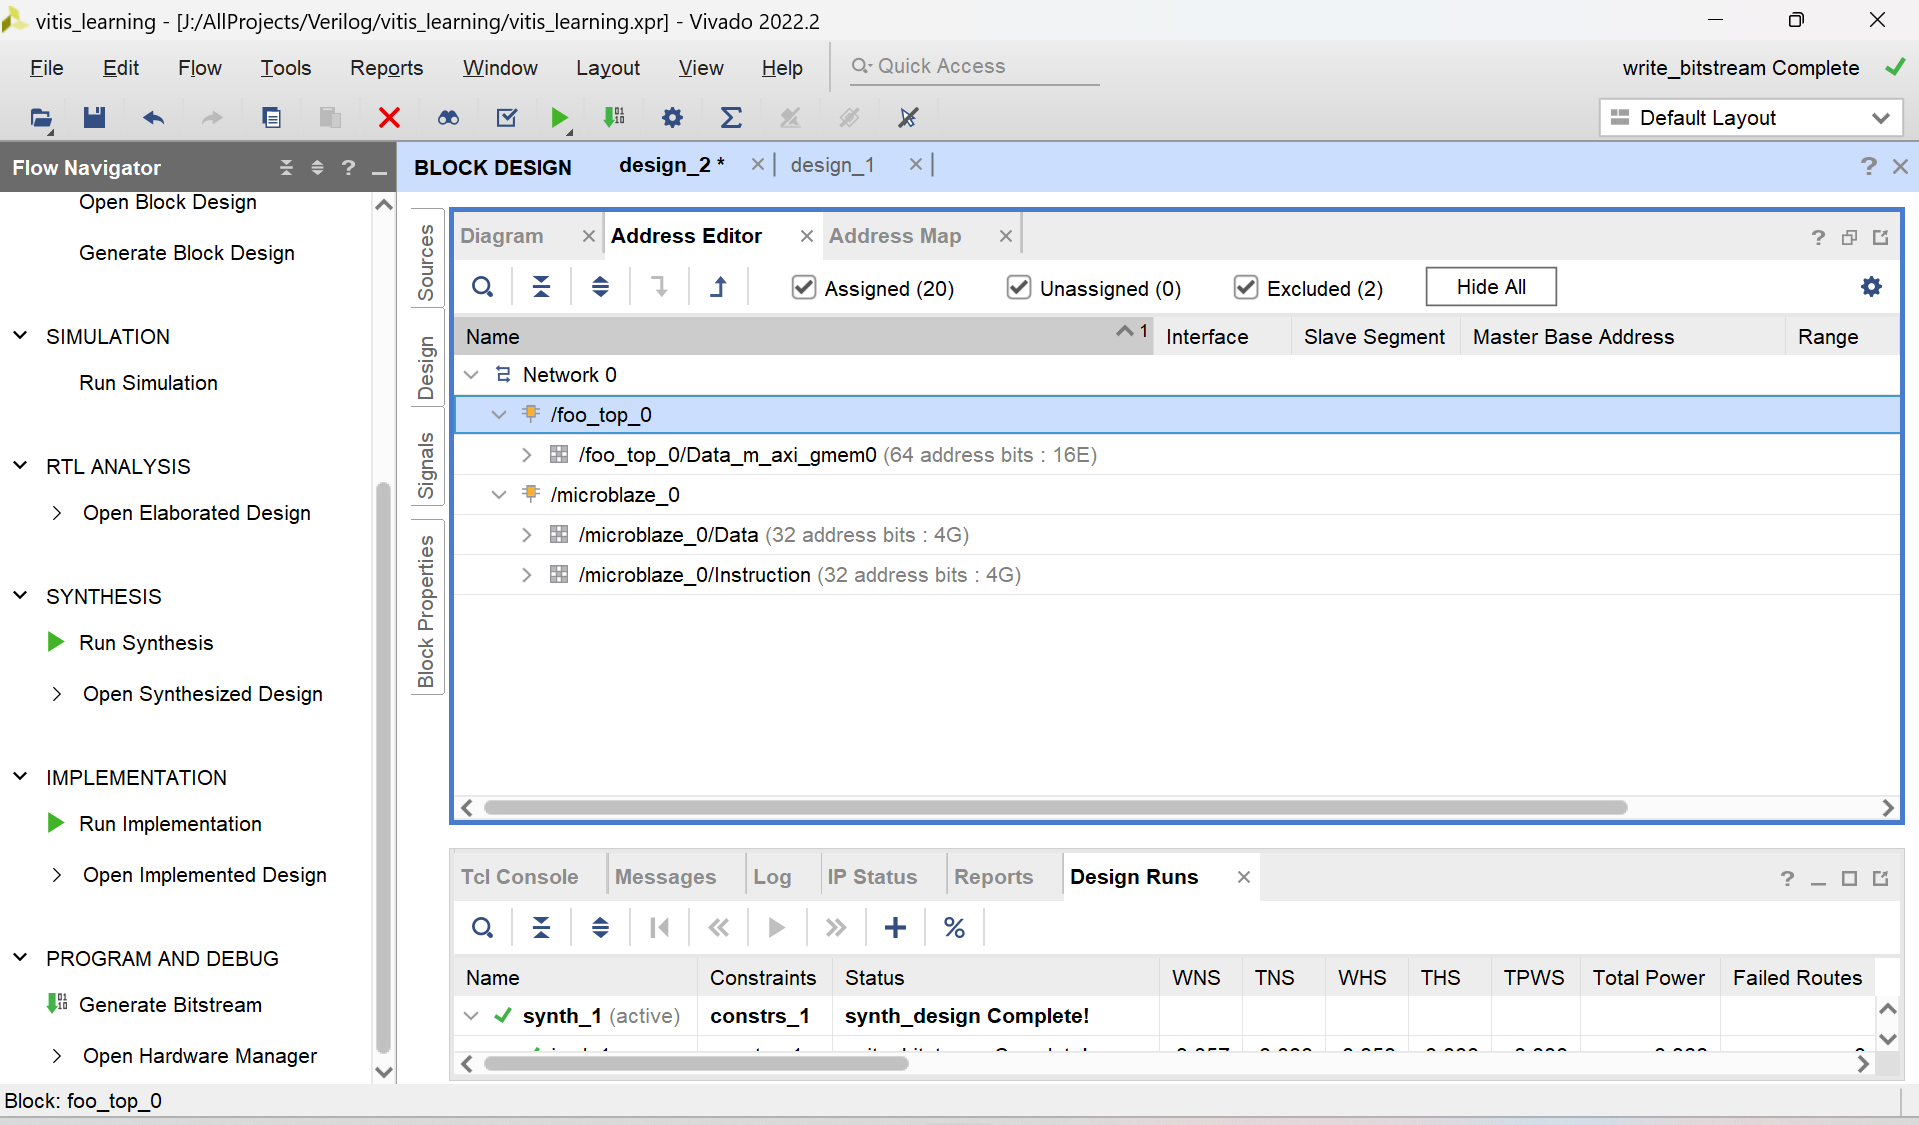
Task: Click Run Simulation
Action: click(x=148, y=383)
